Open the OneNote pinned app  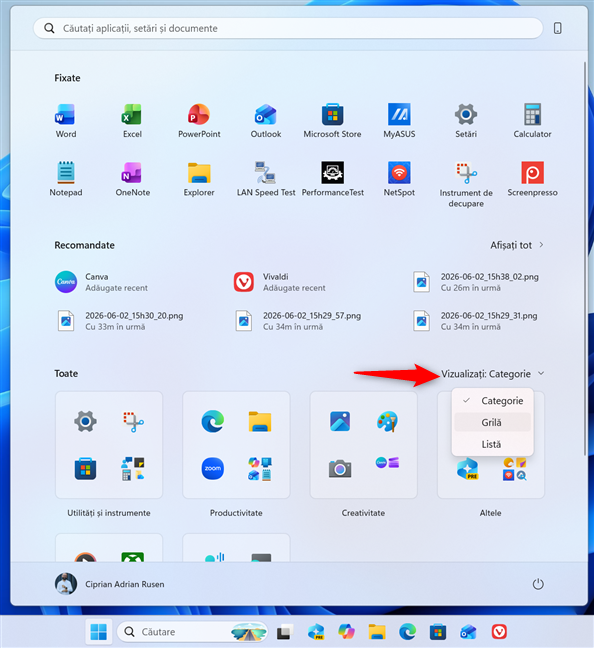(x=132, y=179)
